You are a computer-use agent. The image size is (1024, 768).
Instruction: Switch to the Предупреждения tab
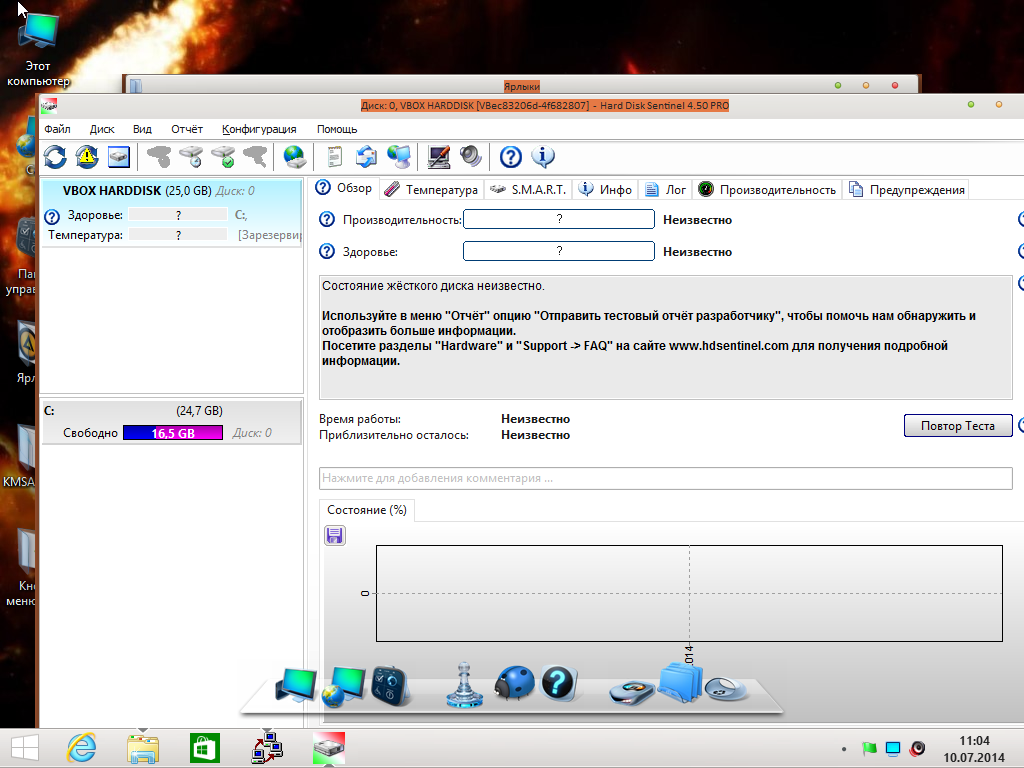click(x=906, y=189)
